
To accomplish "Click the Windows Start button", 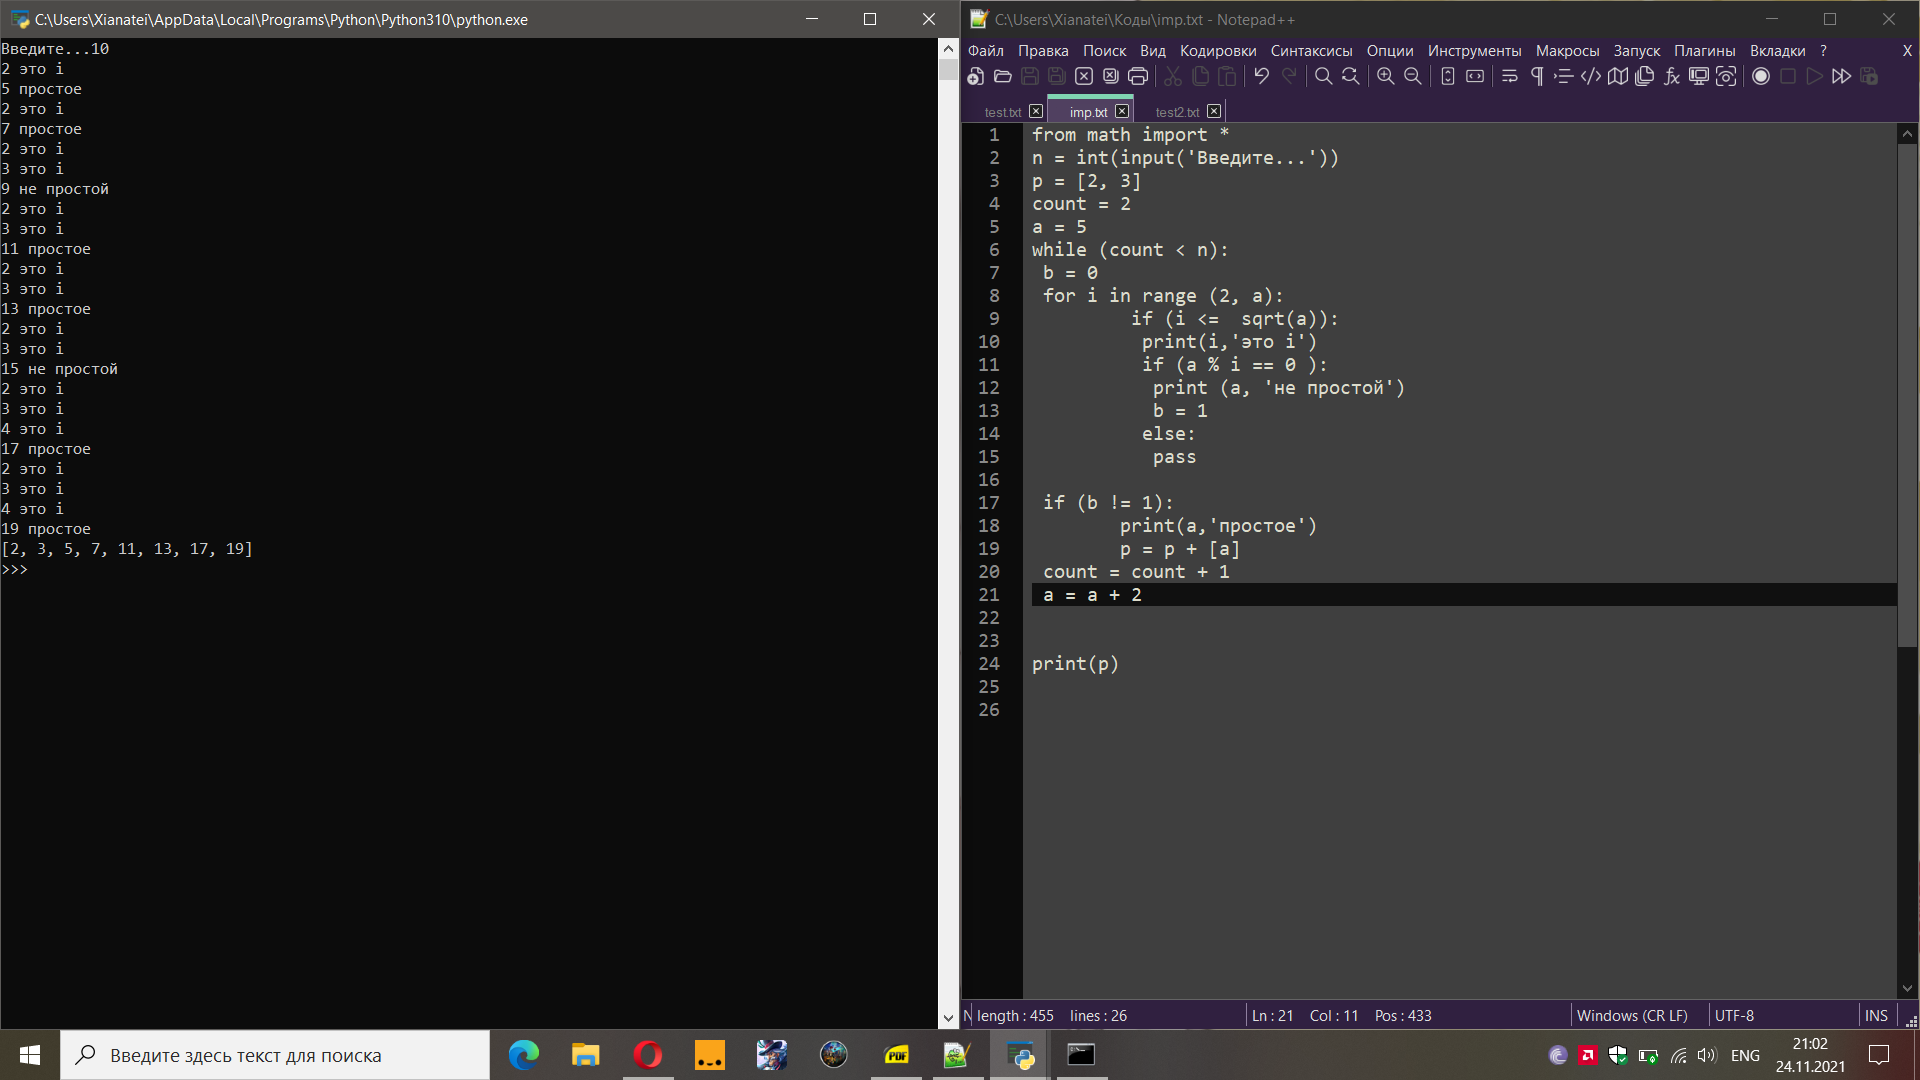I will click(30, 1055).
